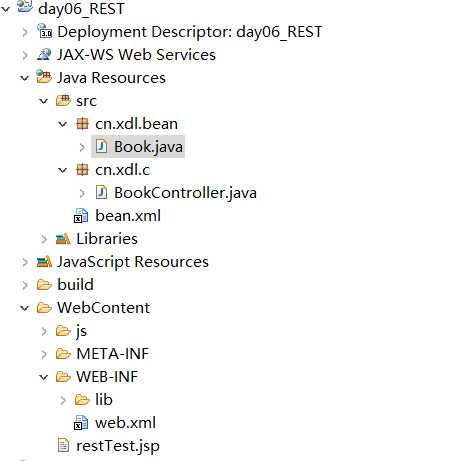Click the restTest.jsp file icon
Screen dimensions: 464x461
pos(63,445)
